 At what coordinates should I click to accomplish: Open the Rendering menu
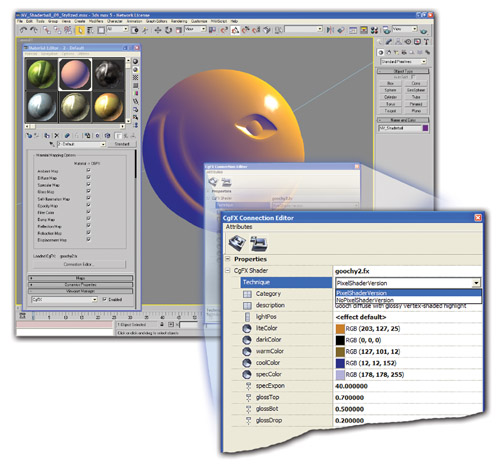tap(179, 21)
